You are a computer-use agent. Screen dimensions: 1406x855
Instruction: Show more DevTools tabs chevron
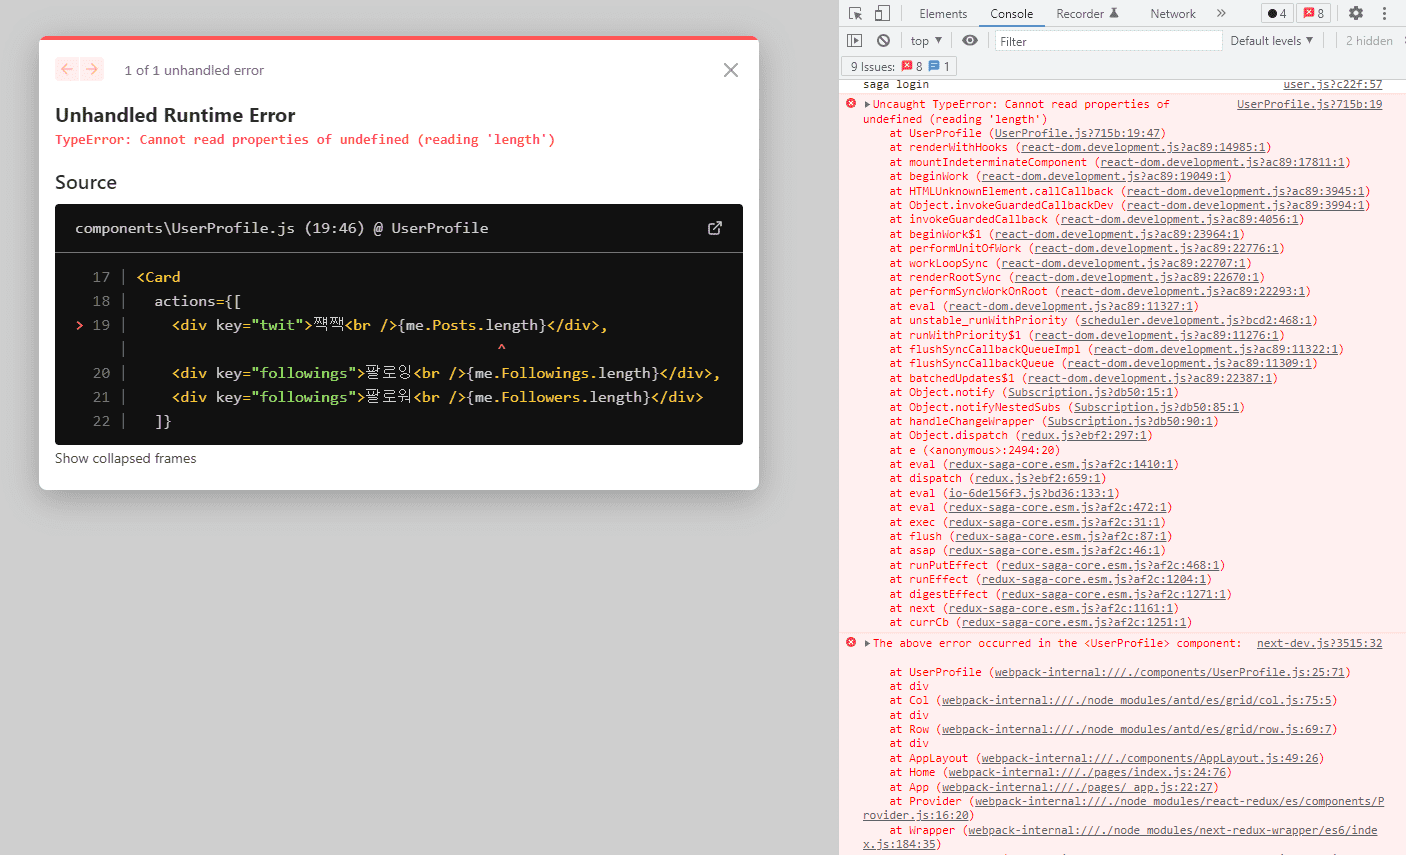(x=1221, y=13)
